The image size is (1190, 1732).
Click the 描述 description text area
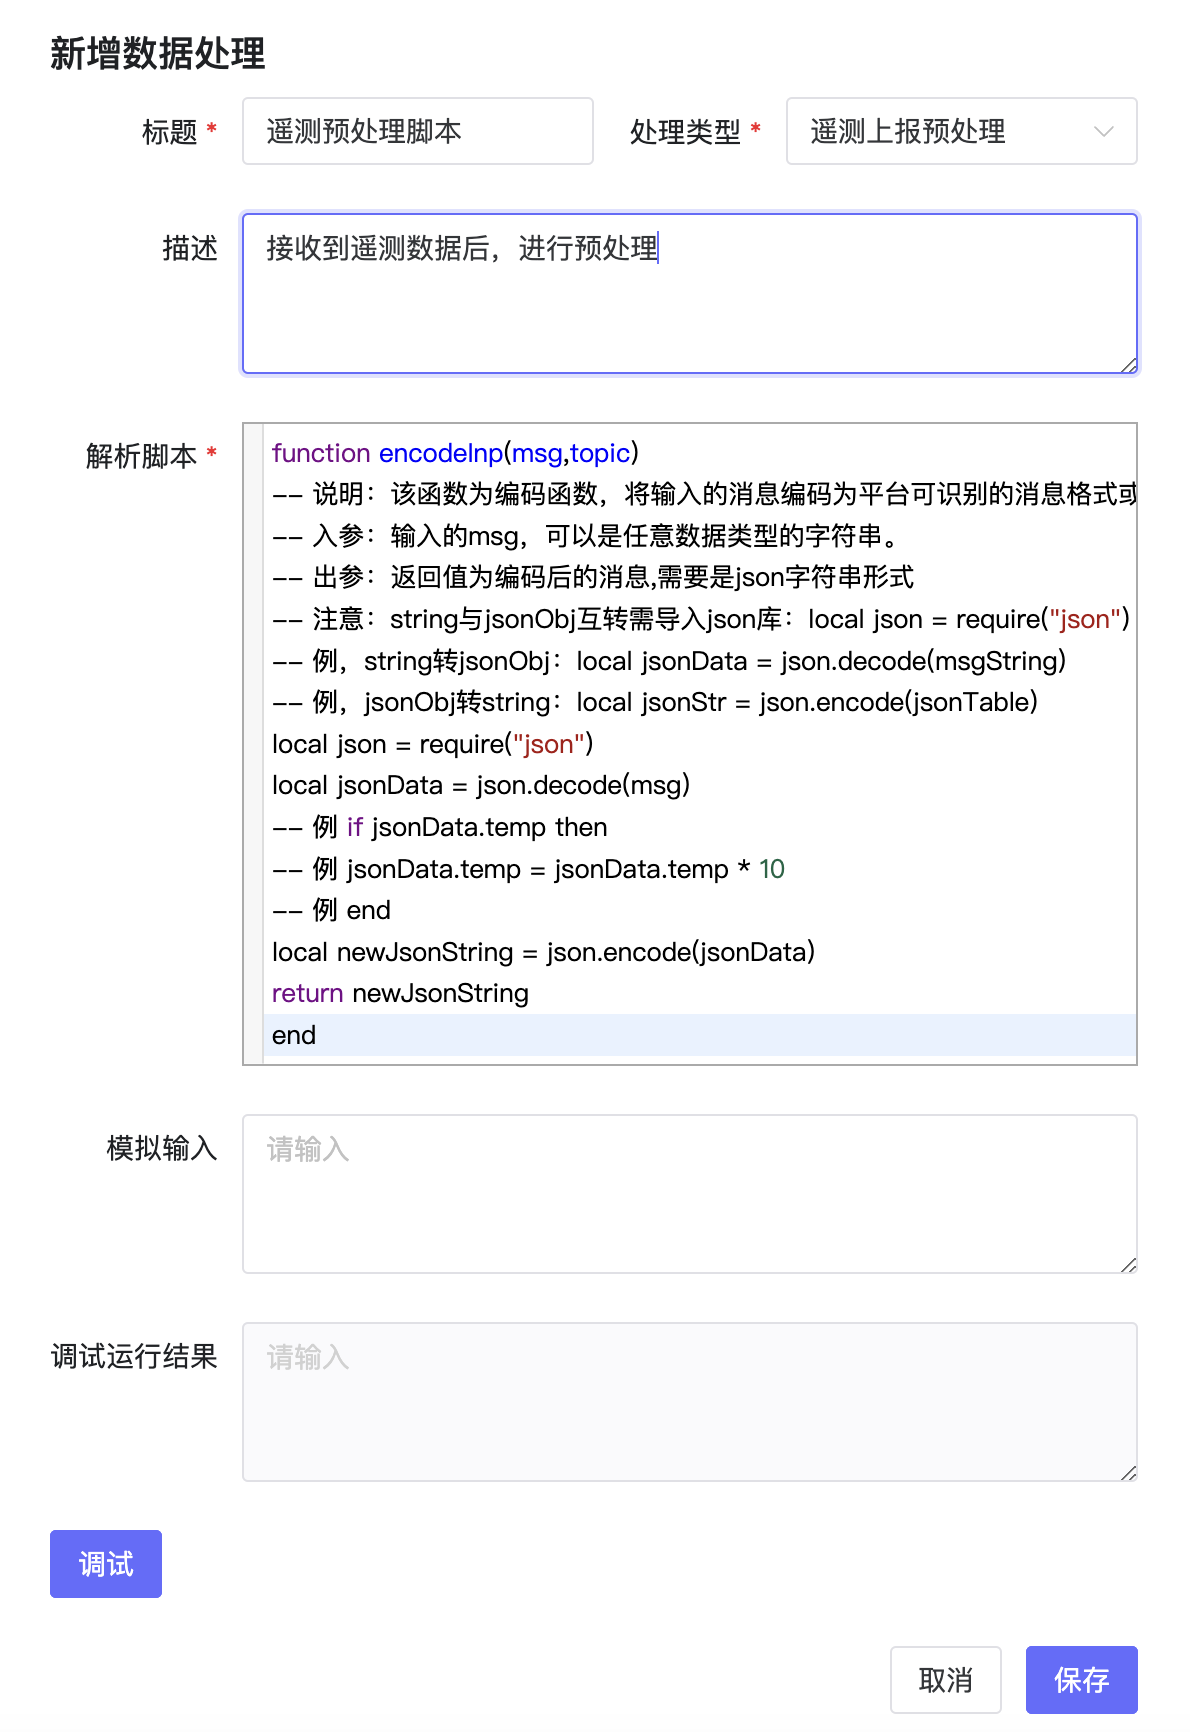689,300
